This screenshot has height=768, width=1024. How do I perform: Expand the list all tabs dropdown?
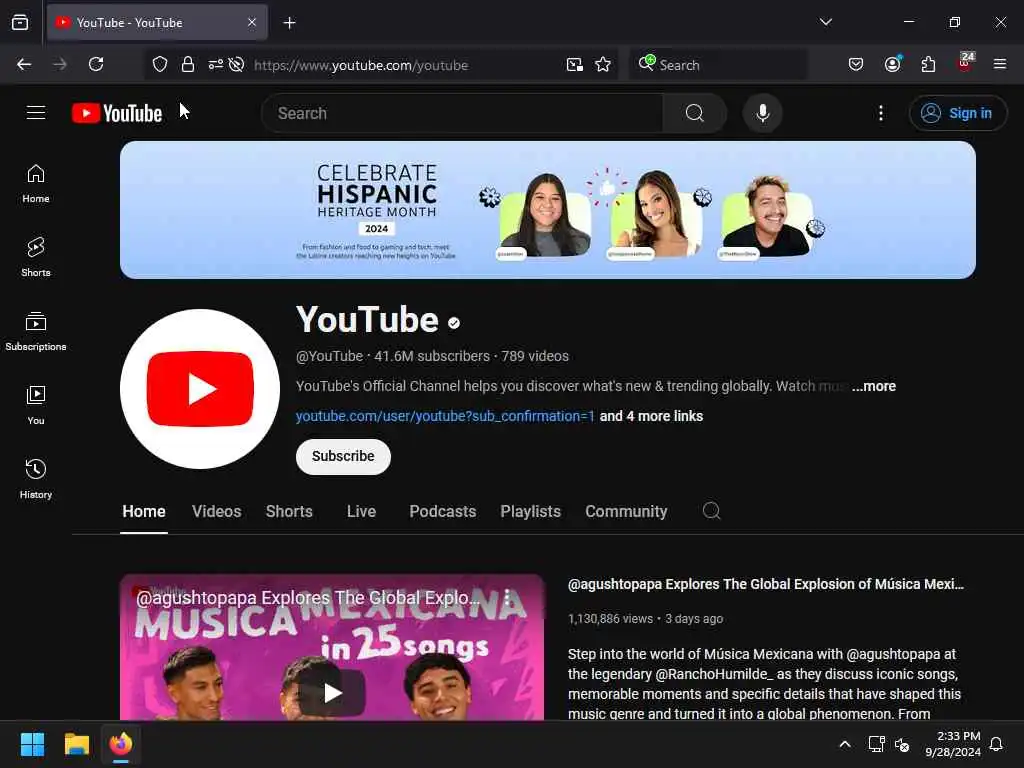coord(825,22)
